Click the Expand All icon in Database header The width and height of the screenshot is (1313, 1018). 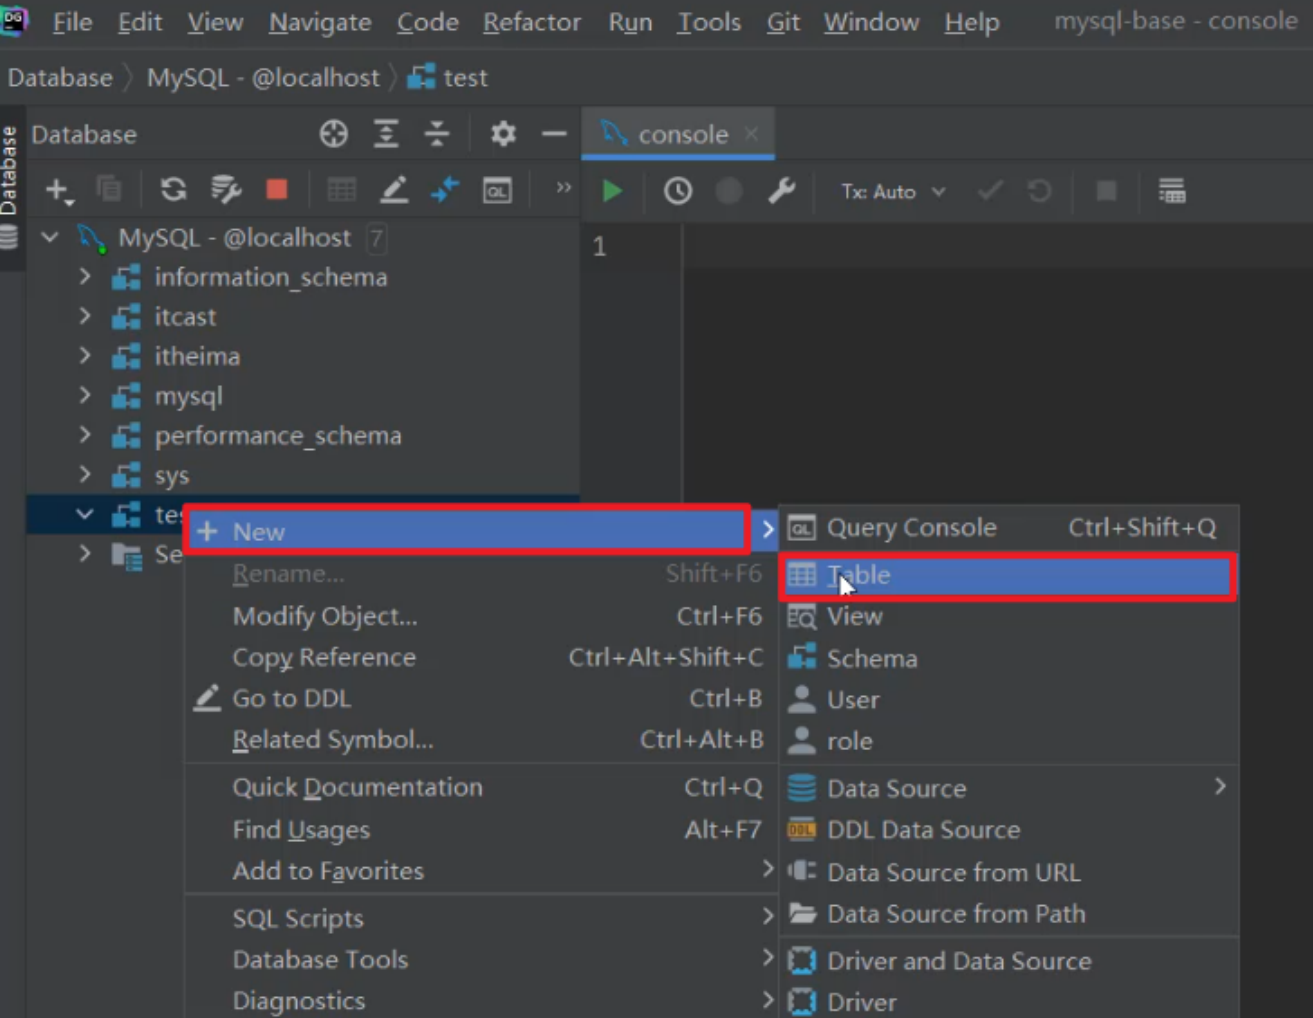pyautogui.click(x=386, y=133)
